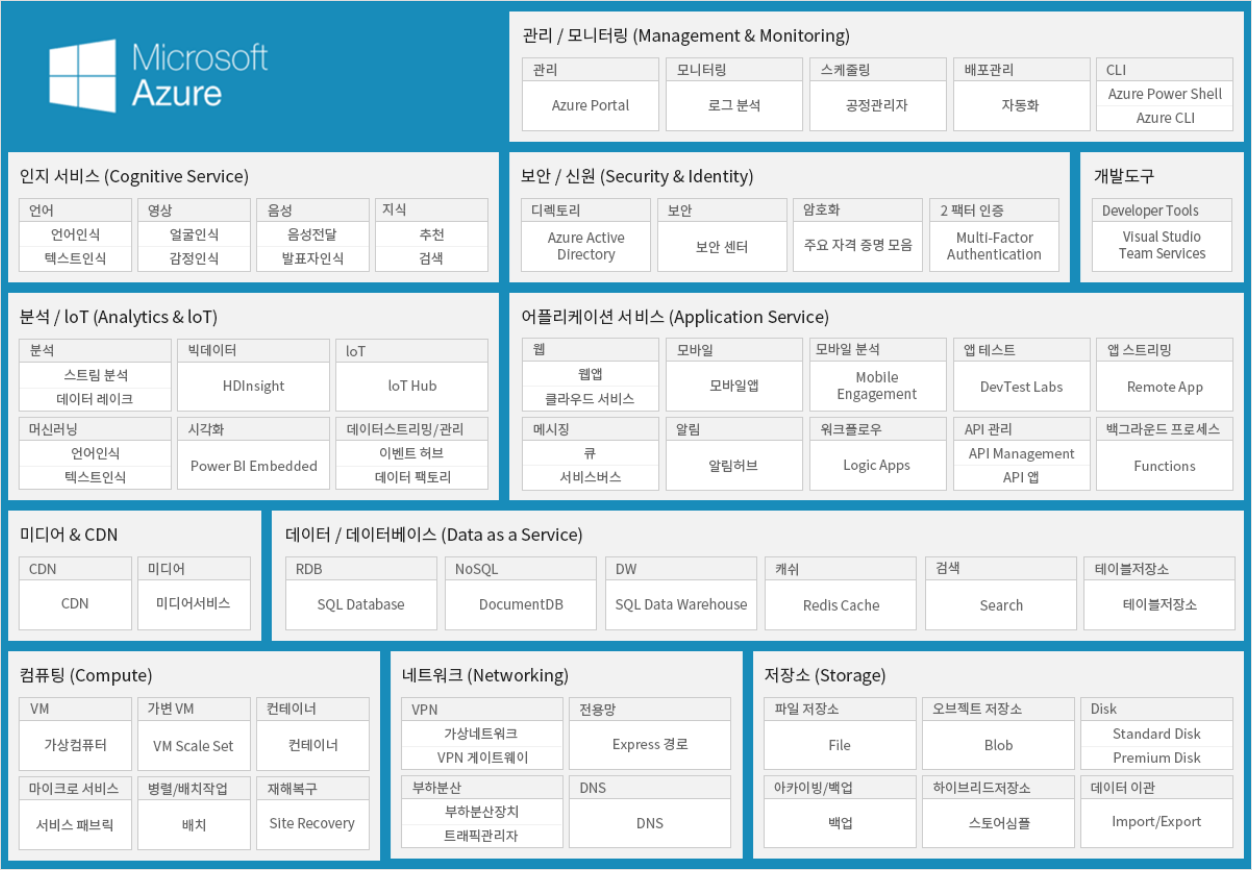
Task: Select Logic Apps box
Action: click(877, 466)
